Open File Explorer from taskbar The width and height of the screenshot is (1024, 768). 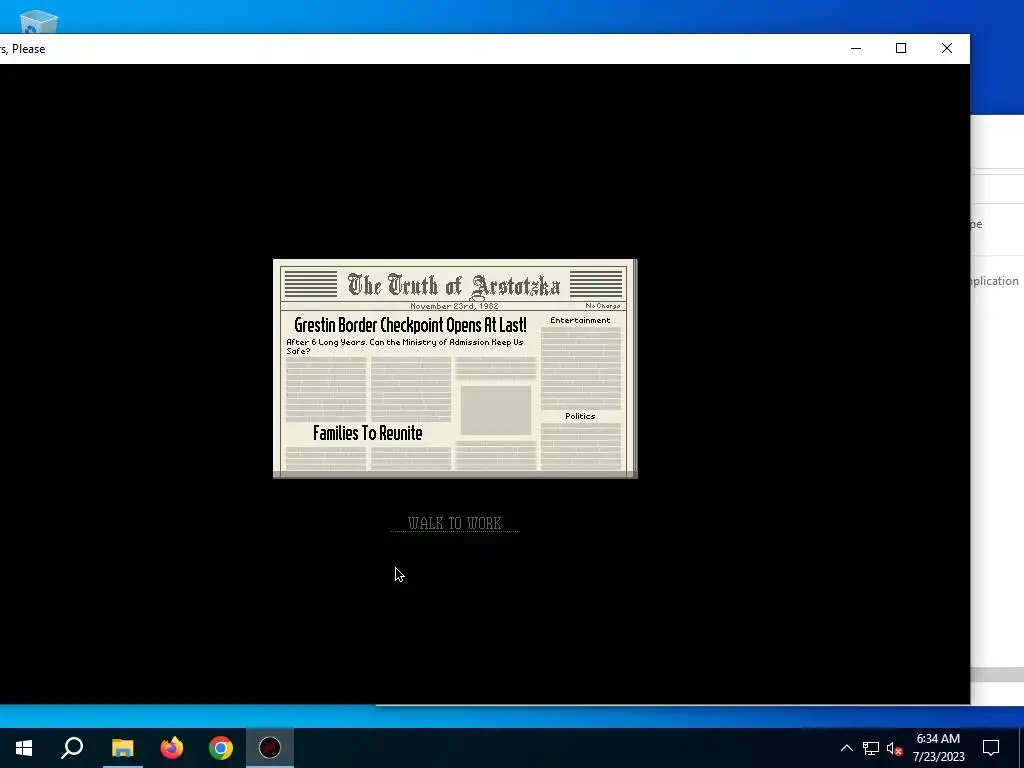coord(122,748)
